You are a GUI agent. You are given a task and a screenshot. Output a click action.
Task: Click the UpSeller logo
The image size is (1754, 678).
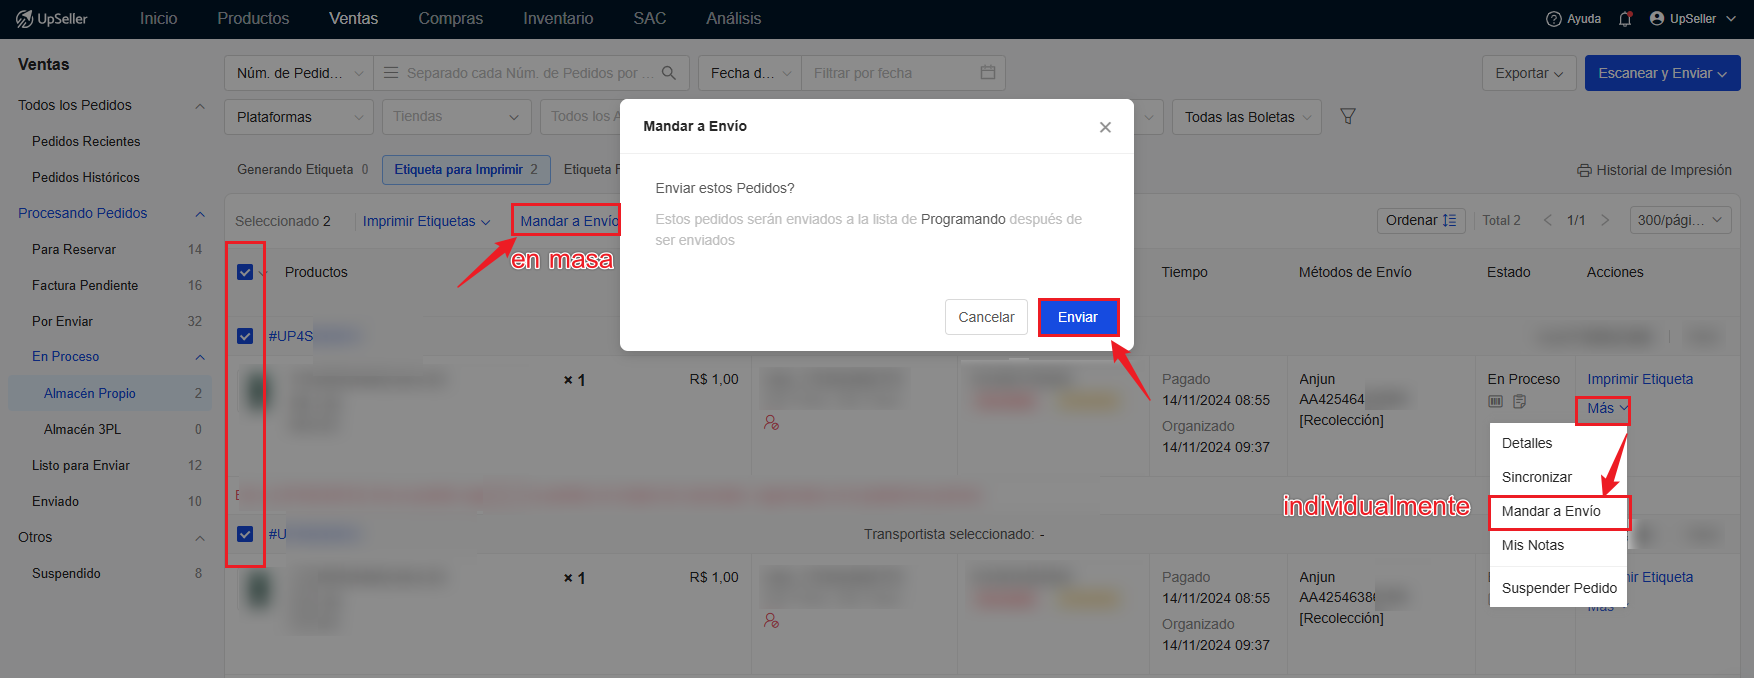pos(52,19)
